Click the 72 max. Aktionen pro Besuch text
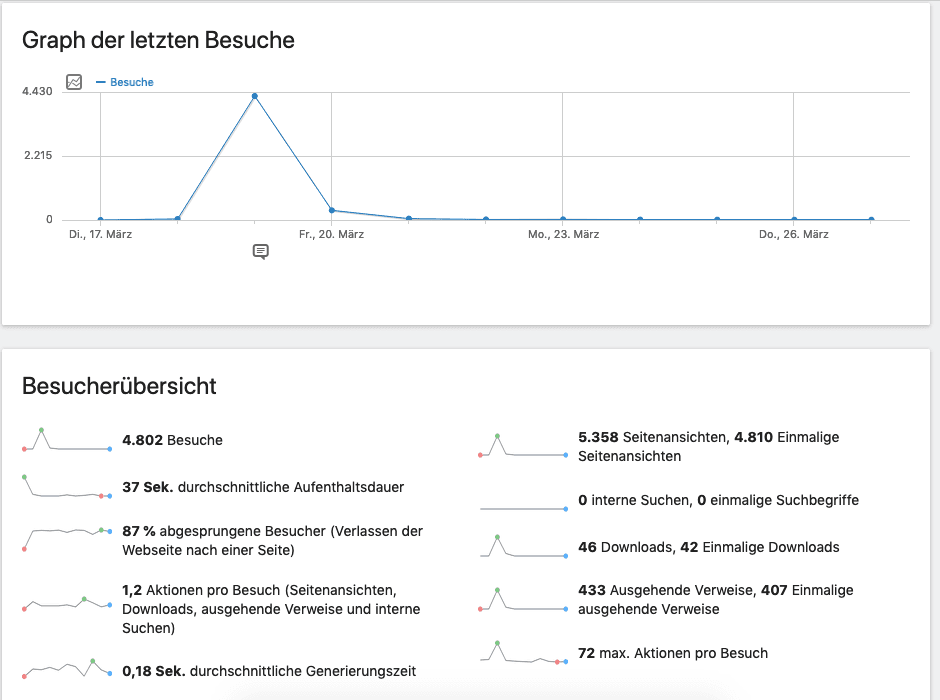940x700 pixels. pos(673,653)
